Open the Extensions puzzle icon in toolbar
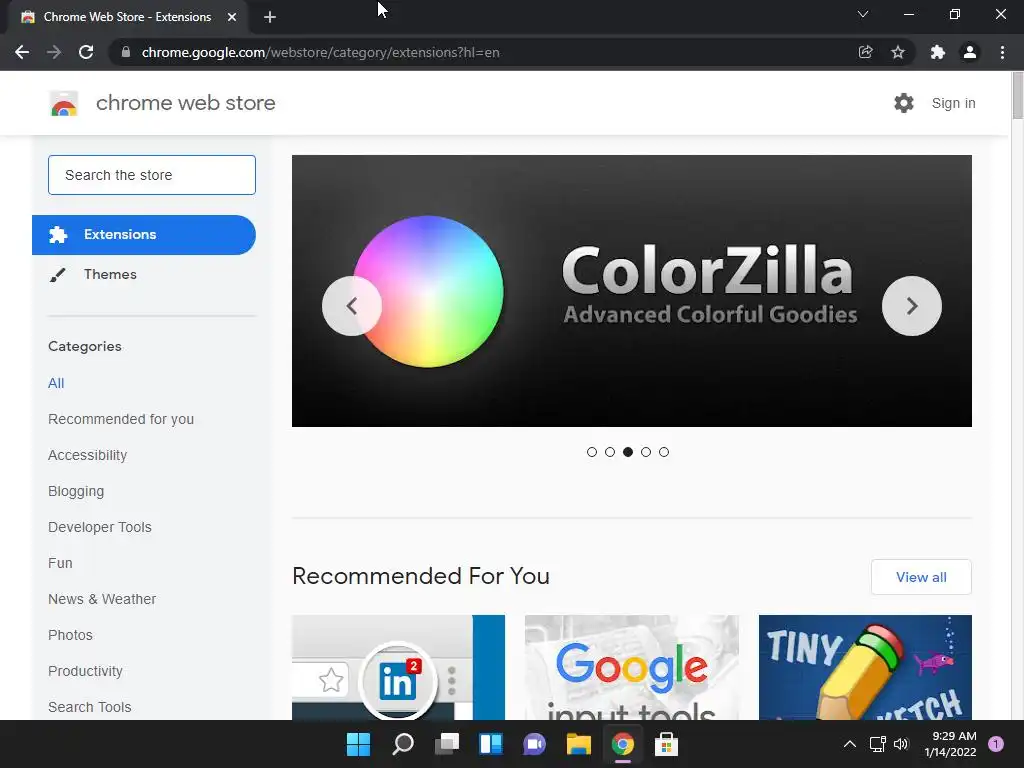1024x768 pixels. pyautogui.click(x=938, y=52)
